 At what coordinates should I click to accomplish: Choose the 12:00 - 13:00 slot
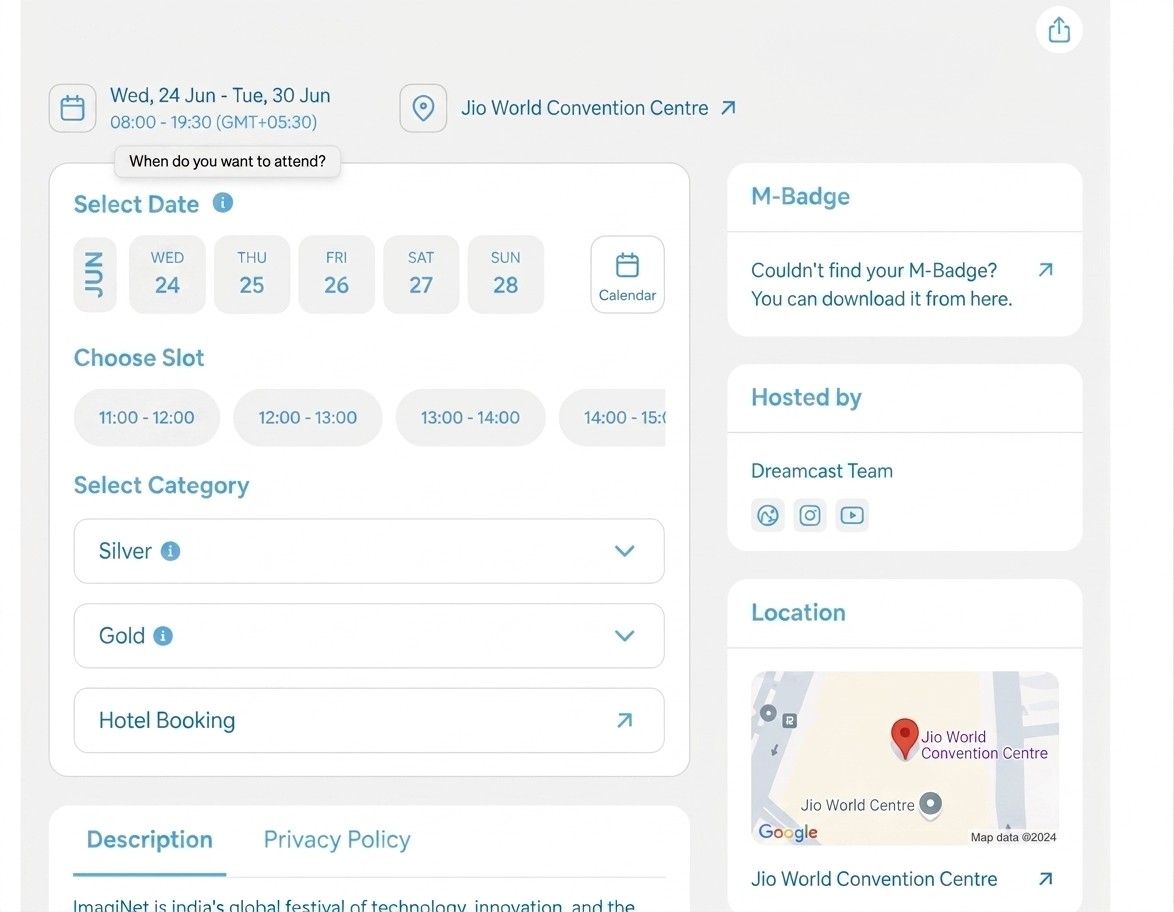tap(308, 418)
